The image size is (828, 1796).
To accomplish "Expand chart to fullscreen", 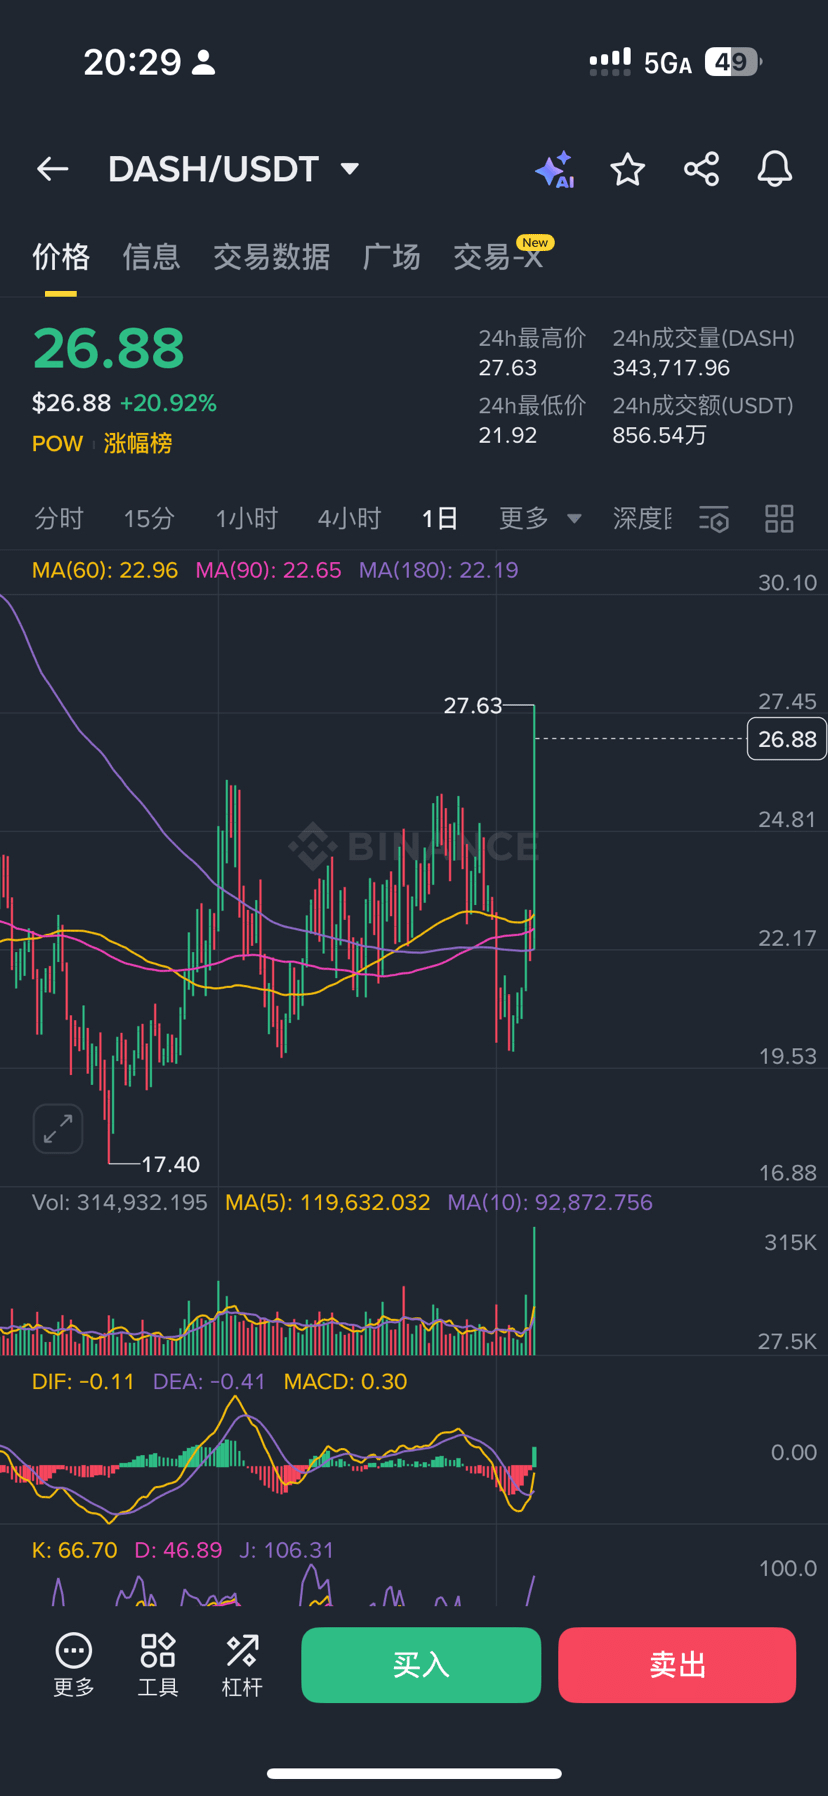I will [58, 1129].
